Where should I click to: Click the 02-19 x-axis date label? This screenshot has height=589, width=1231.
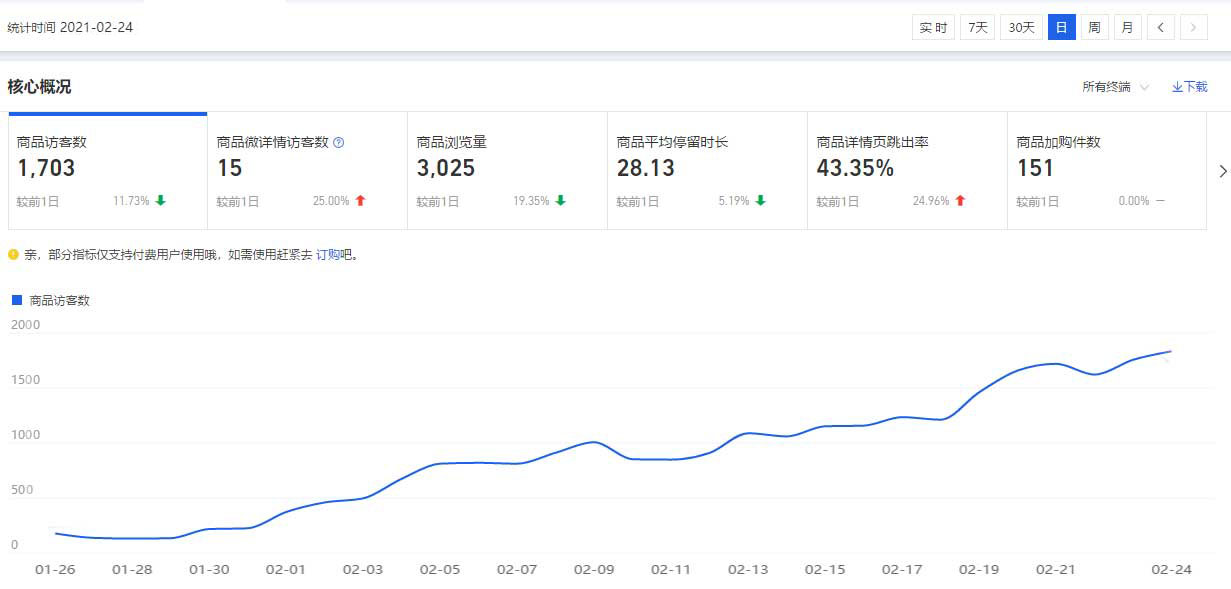tap(979, 569)
